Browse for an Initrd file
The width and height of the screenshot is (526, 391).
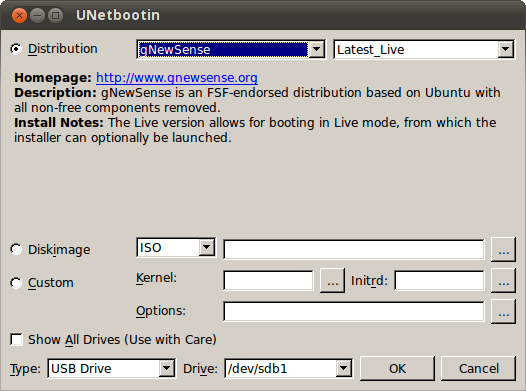[x=503, y=280]
